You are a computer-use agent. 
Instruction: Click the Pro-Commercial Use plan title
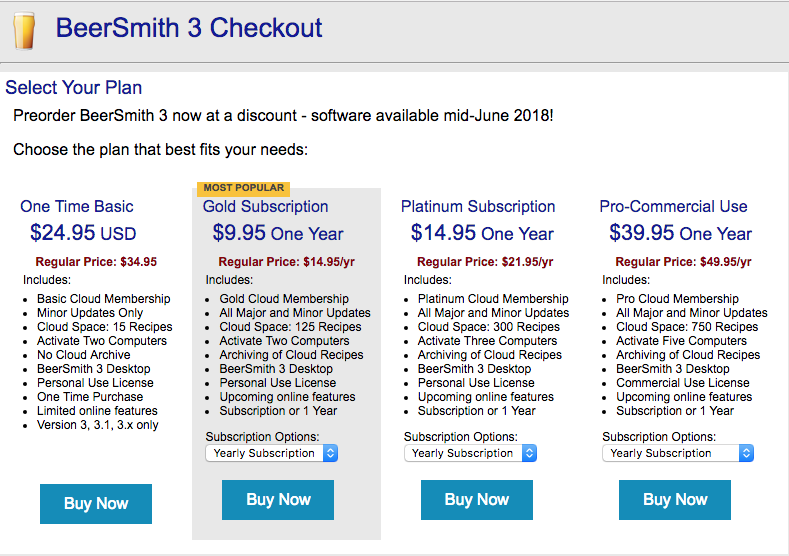point(673,206)
